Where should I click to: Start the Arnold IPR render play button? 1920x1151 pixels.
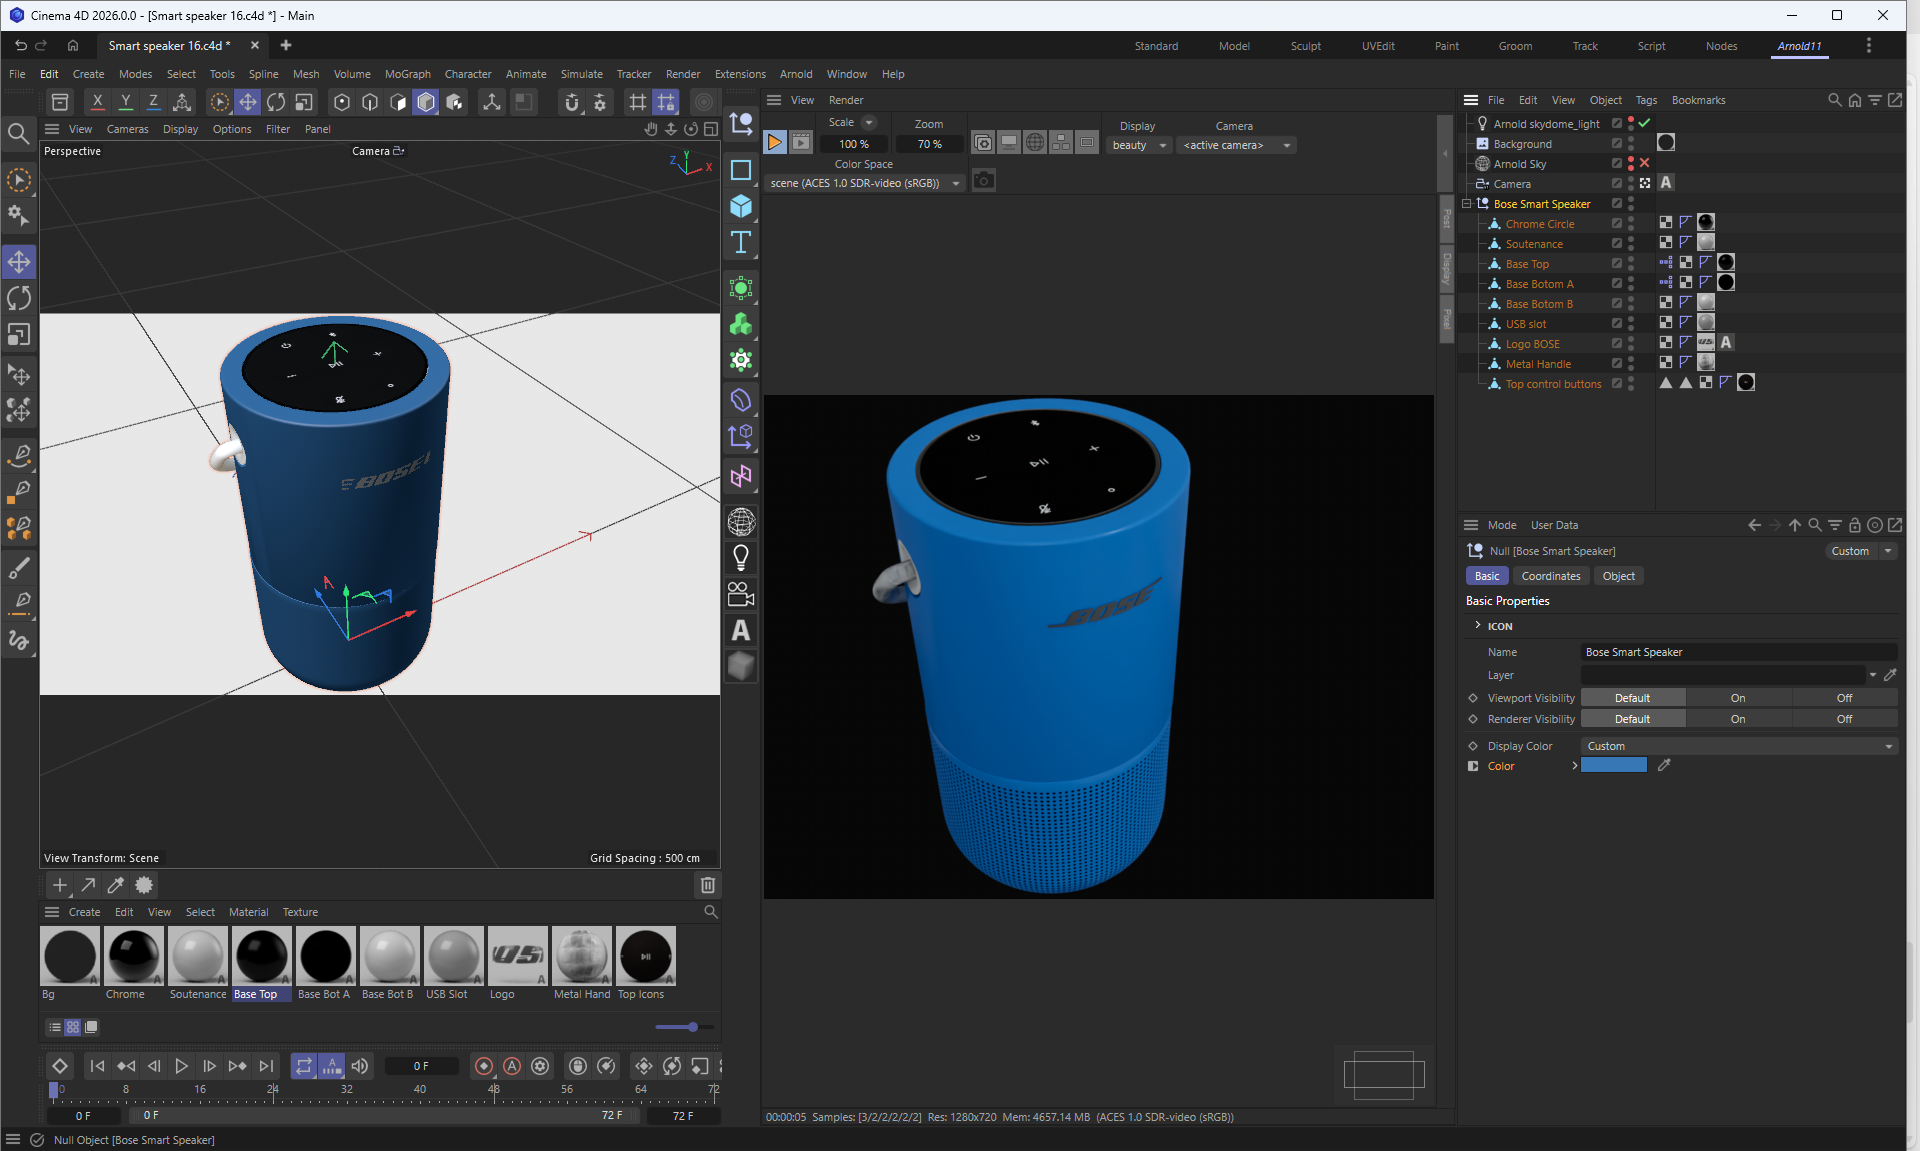click(775, 143)
